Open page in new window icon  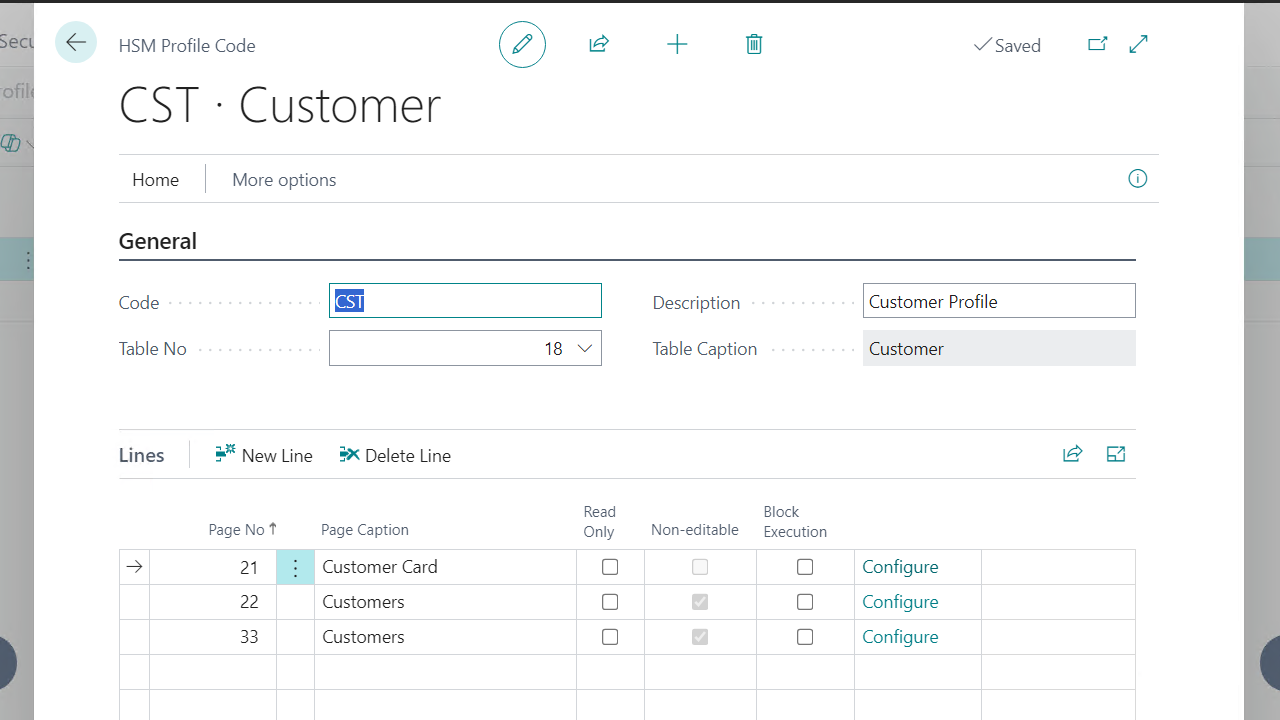point(1097,45)
